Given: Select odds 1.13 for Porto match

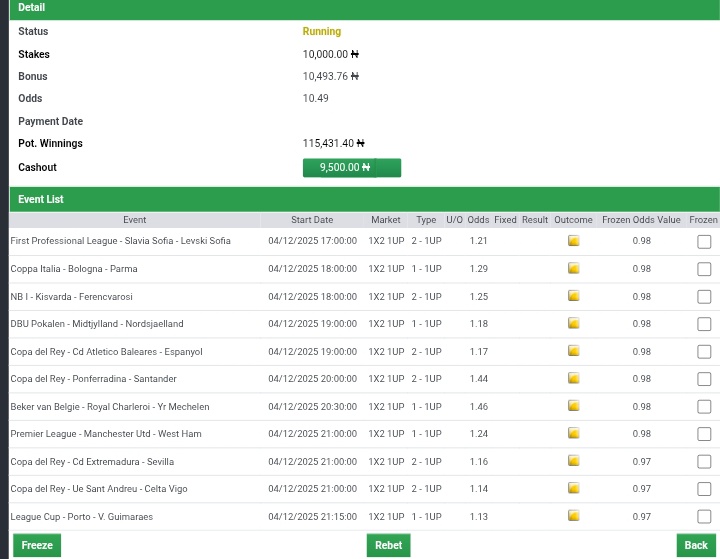Looking at the screenshot, I should (478, 517).
